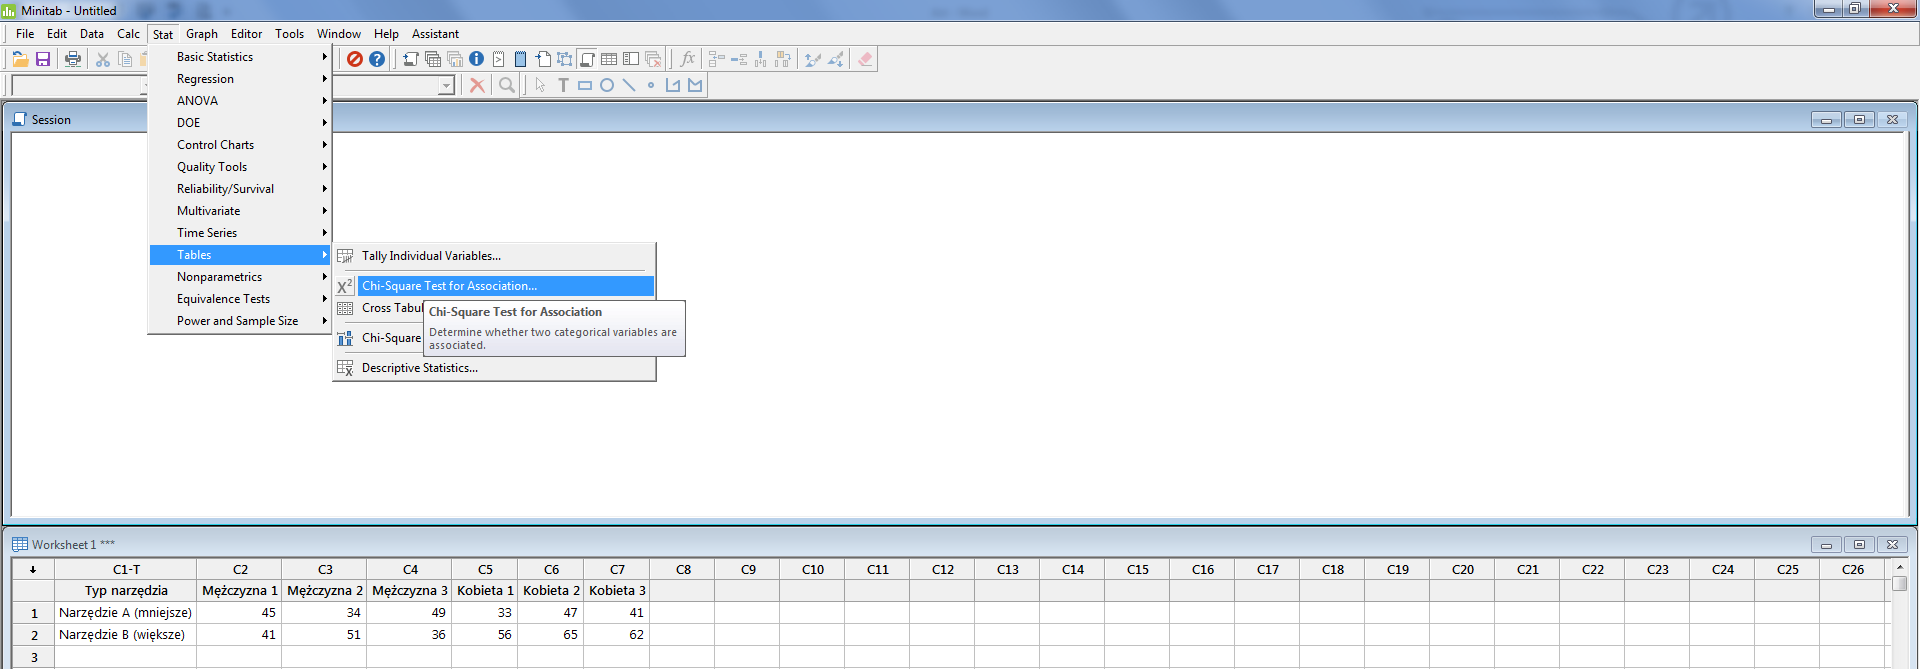1920x669 pixels.
Task: Click the worksheet data direction arrow
Action: (33, 569)
